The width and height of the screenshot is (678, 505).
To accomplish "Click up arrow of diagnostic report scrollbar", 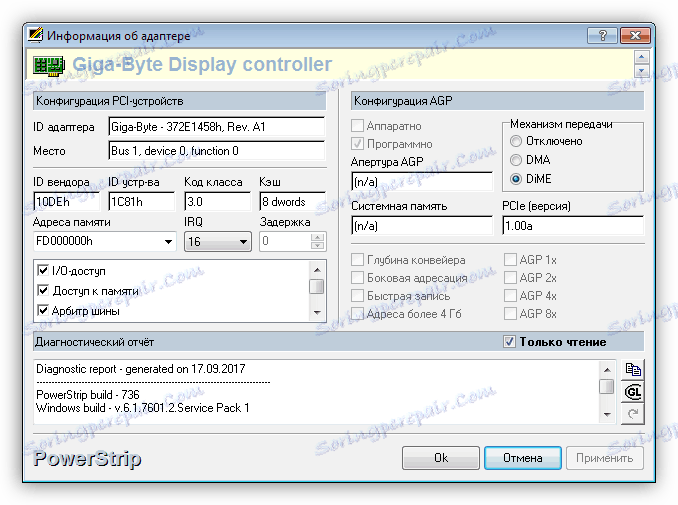I will [x=607, y=370].
